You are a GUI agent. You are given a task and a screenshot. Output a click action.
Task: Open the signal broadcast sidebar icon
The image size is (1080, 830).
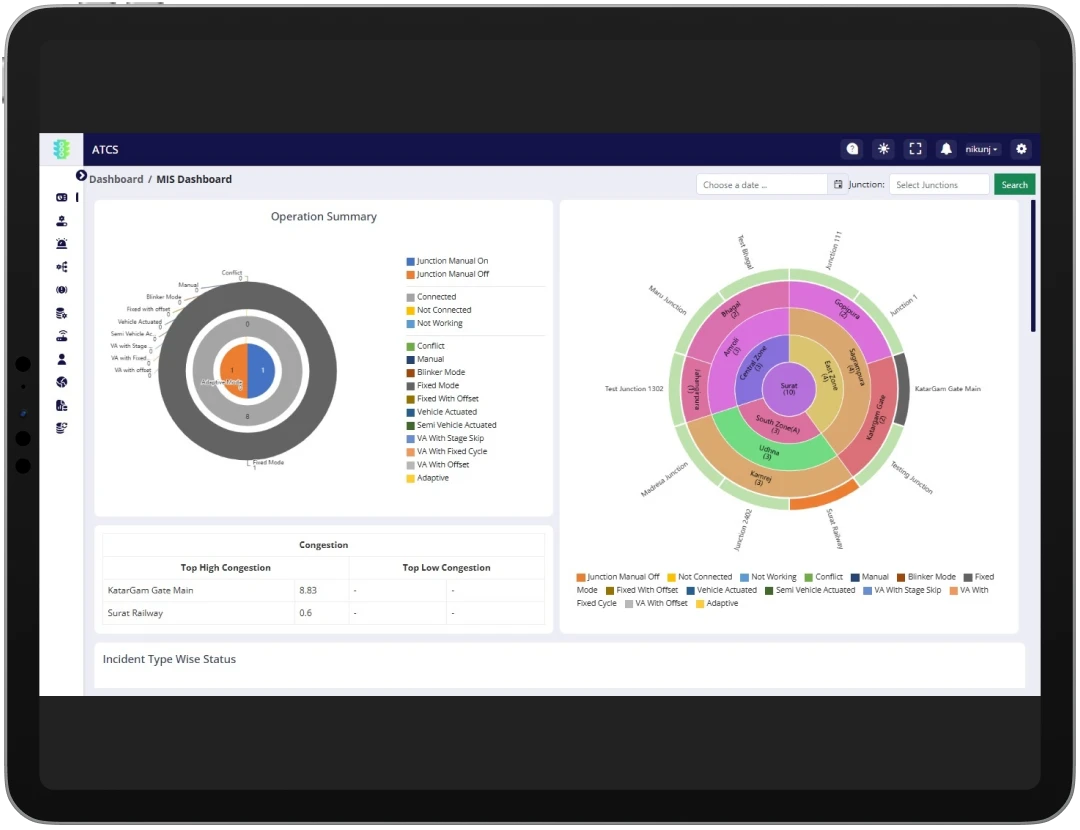point(61,290)
